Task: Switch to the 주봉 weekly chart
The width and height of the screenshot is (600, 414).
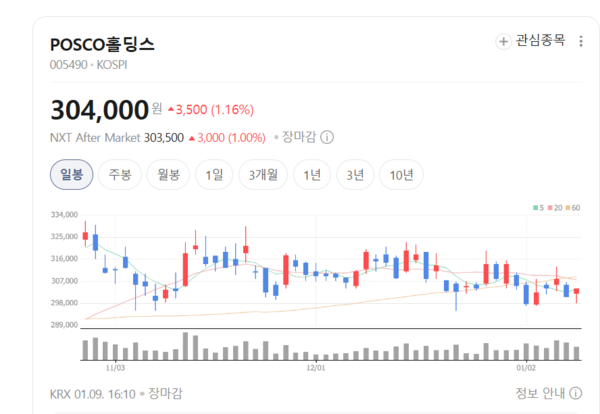Action: tap(121, 175)
